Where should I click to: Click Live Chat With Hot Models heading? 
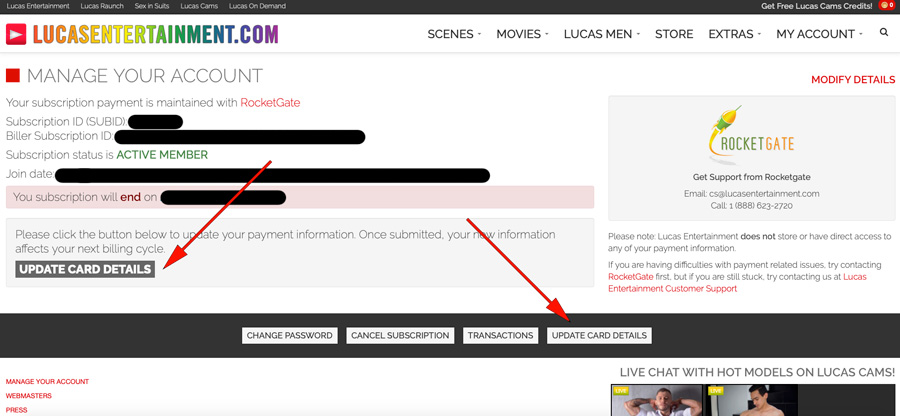pos(757,372)
